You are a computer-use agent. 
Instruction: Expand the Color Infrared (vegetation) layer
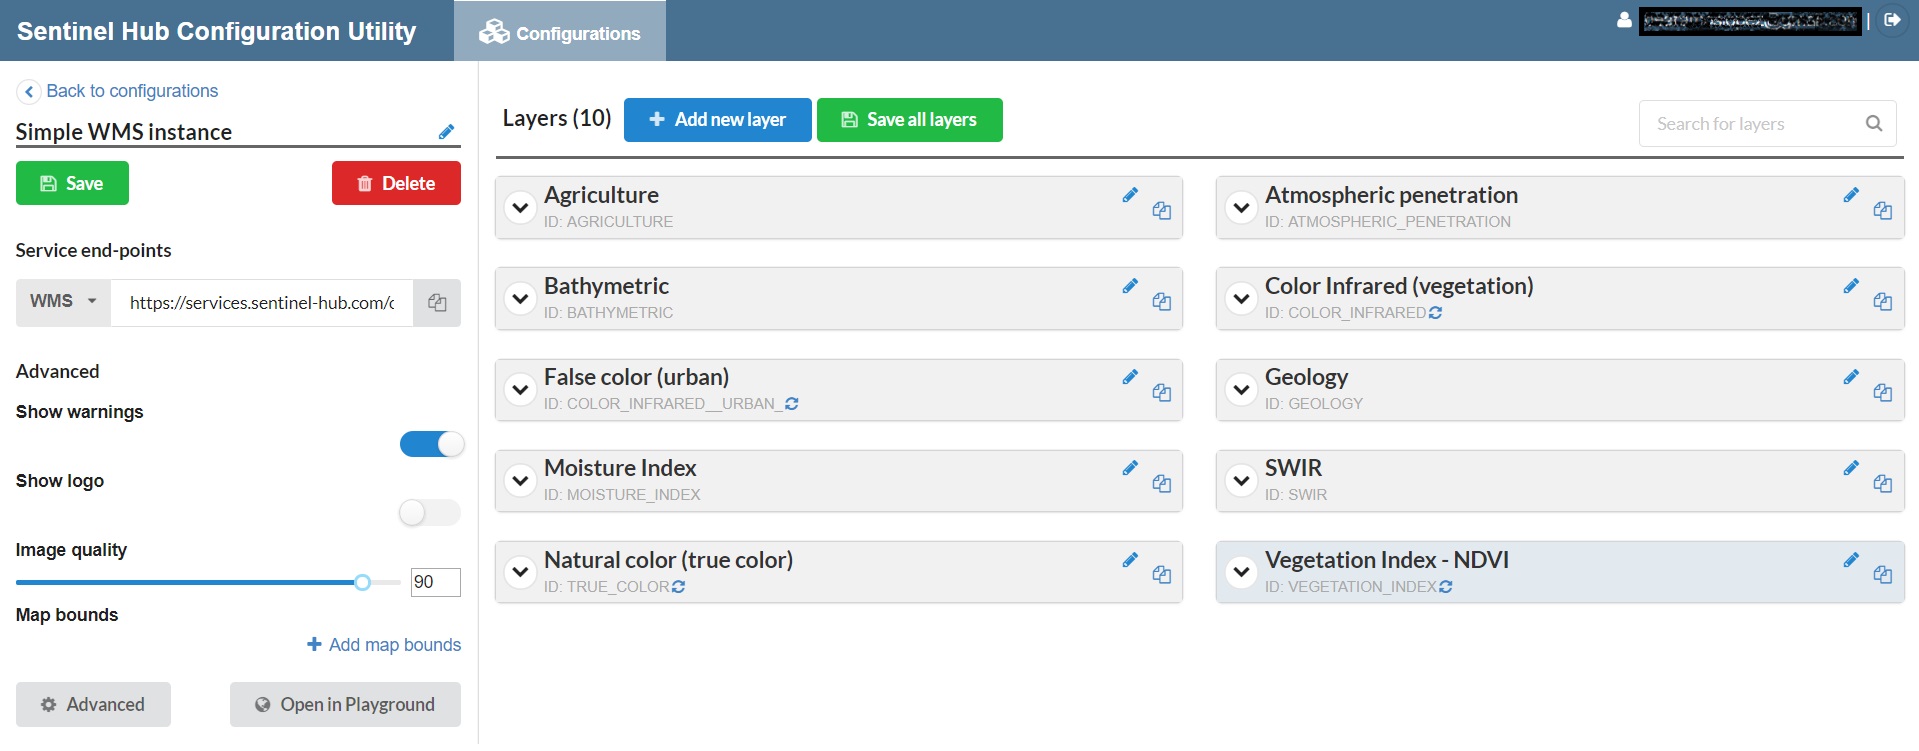click(1241, 298)
